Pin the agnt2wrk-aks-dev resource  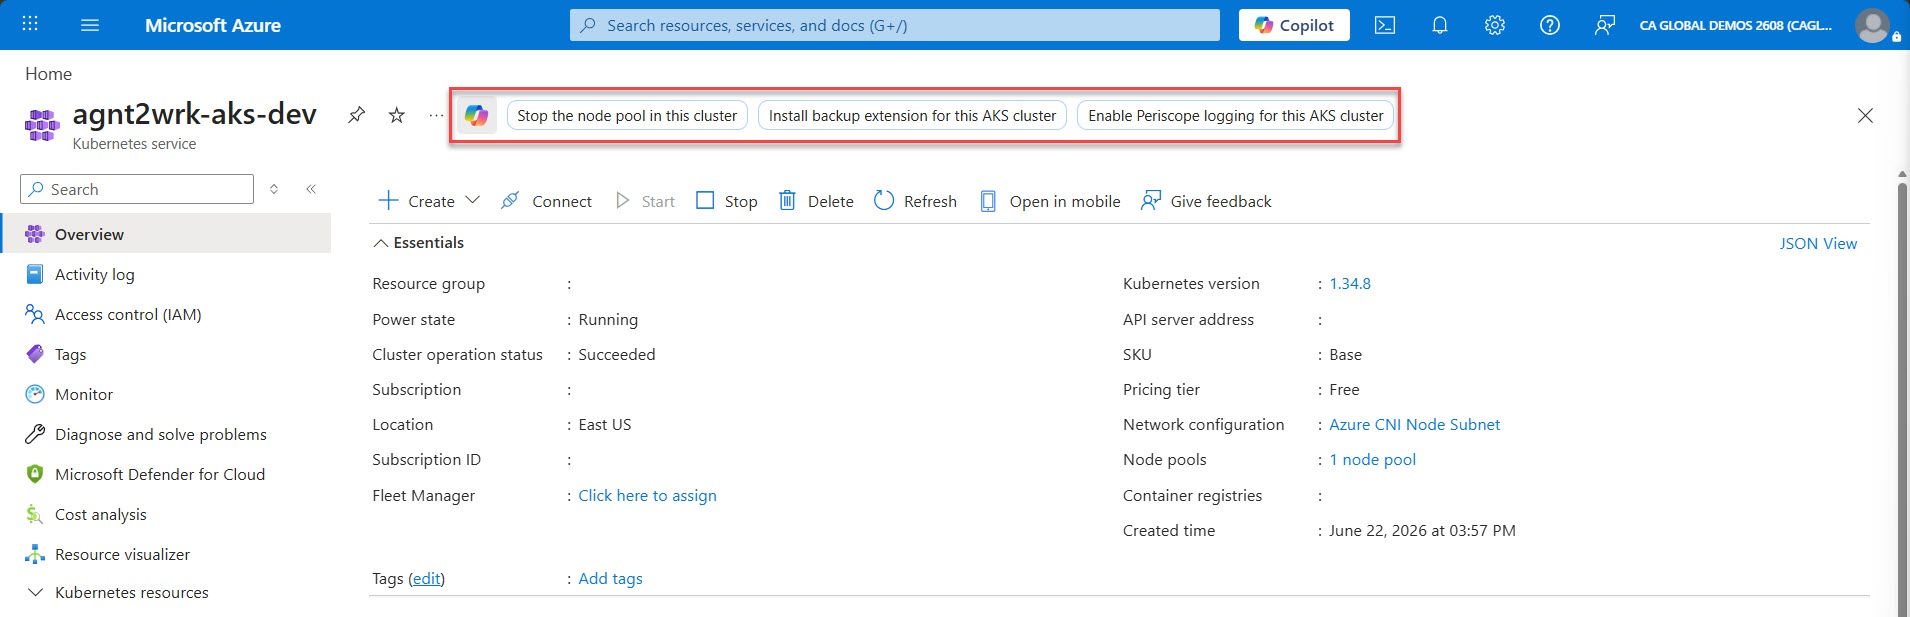pos(356,115)
